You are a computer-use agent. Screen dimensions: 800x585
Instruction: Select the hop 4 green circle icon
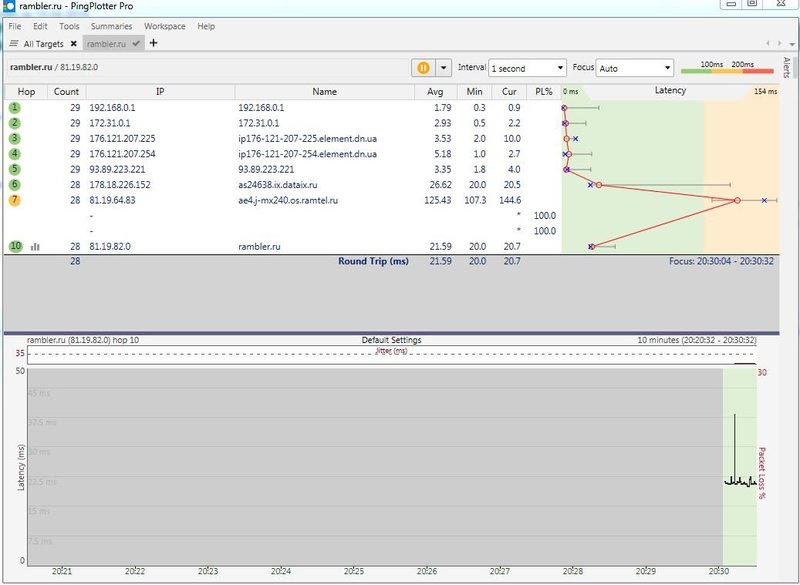click(14, 154)
